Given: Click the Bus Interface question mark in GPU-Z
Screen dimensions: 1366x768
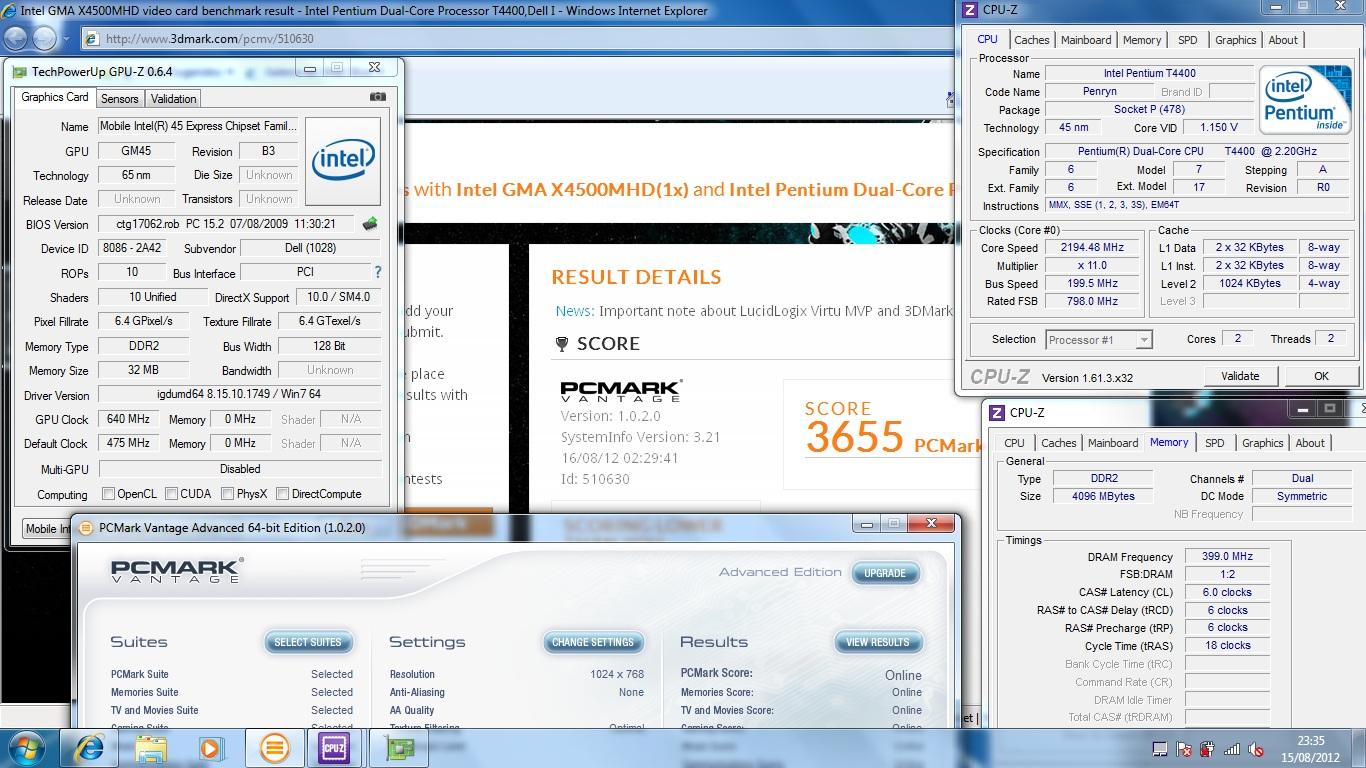Looking at the screenshot, I should click(x=378, y=272).
